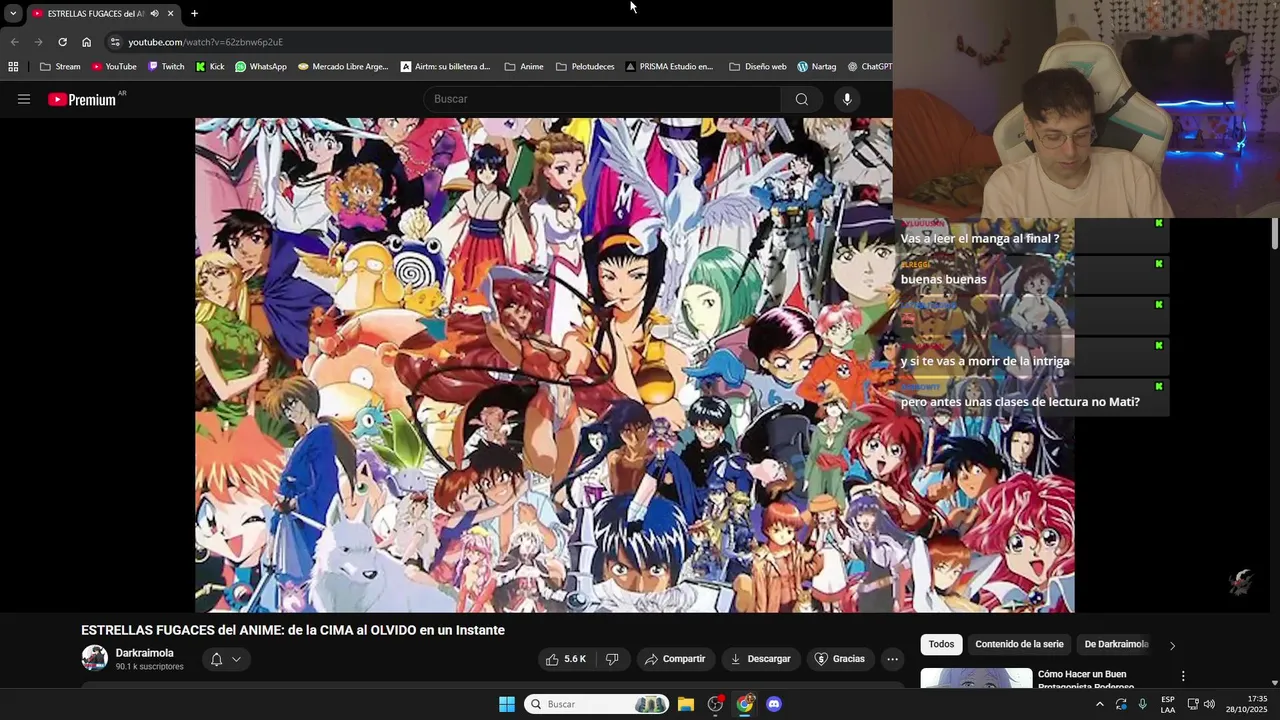Screen dimensions: 1280x720
Task: View site information icon in address bar
Action: tap(115, 42)
